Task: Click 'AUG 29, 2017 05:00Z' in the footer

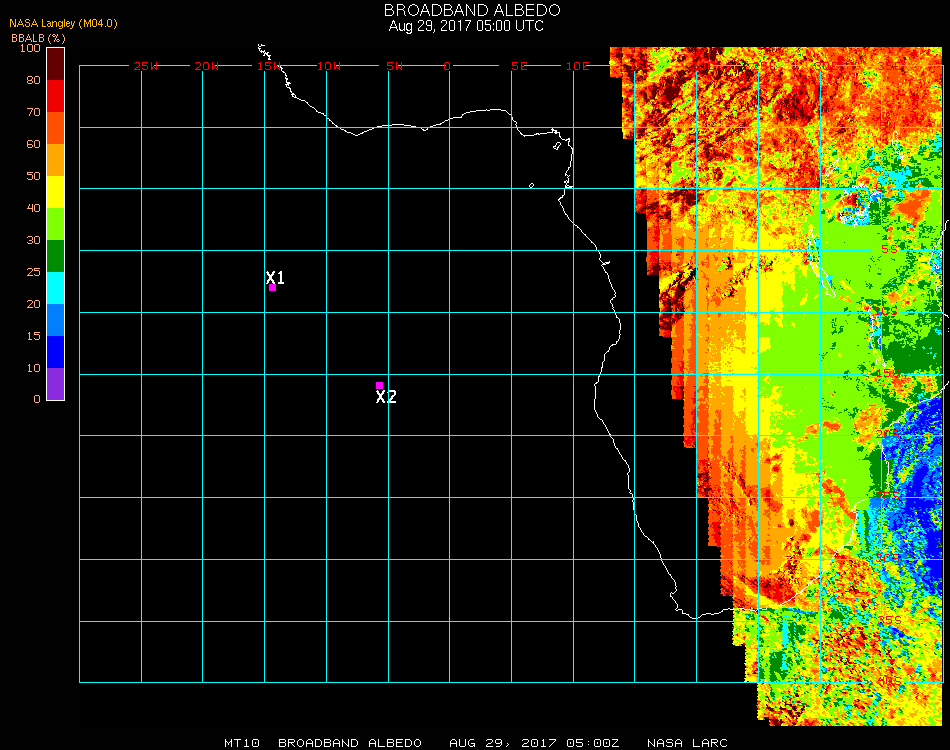Action: click(534, 743)
